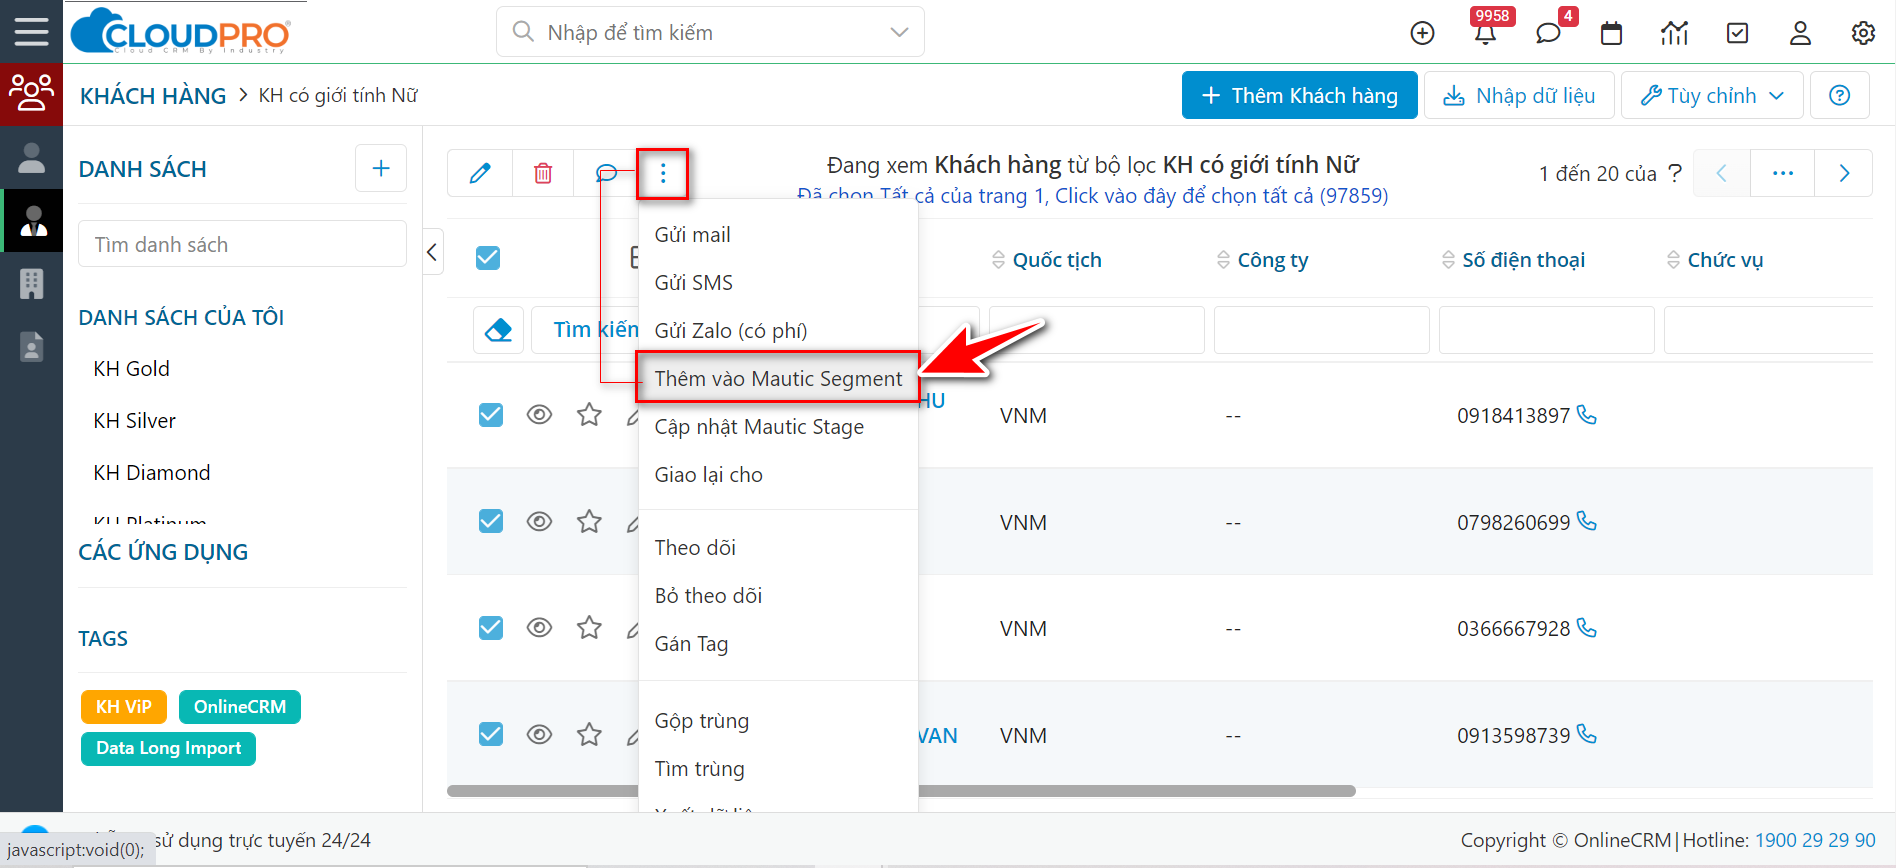Choose Gán Tag from menu
This screenshot has width=1896, height=868.
click(x=778, y=643)
